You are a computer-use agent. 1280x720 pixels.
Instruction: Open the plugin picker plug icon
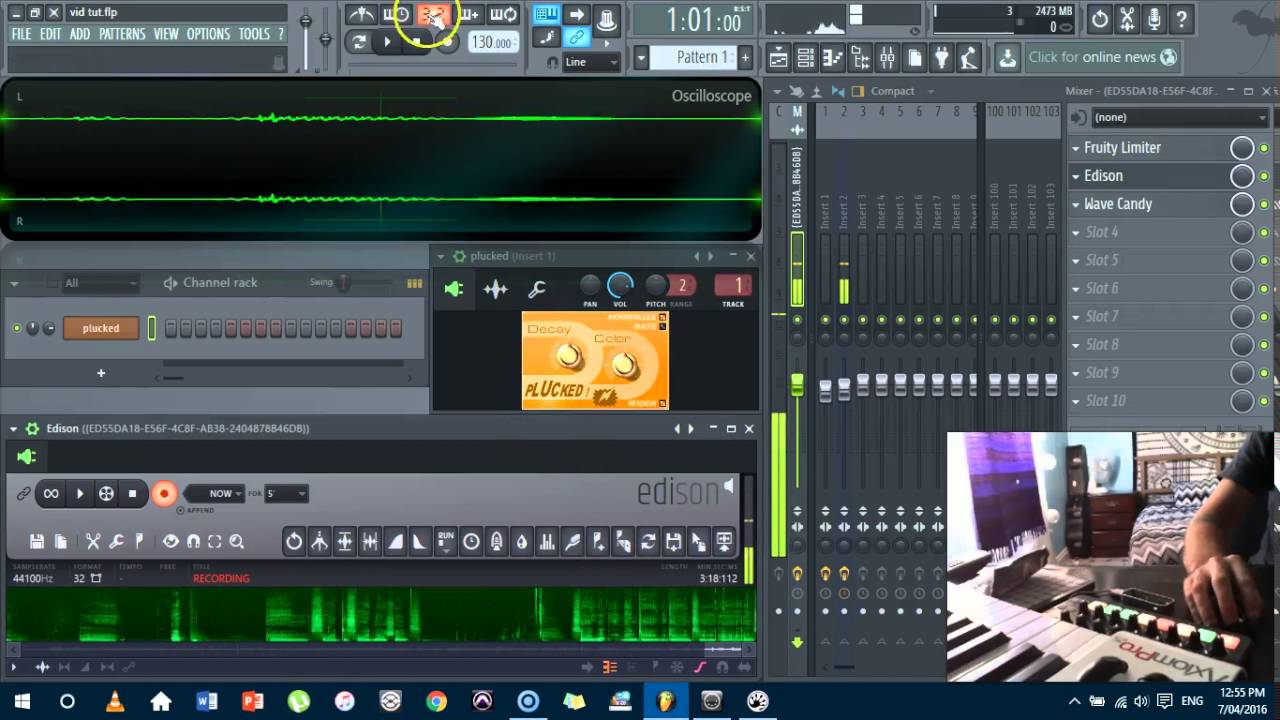(x=941, y=59)
